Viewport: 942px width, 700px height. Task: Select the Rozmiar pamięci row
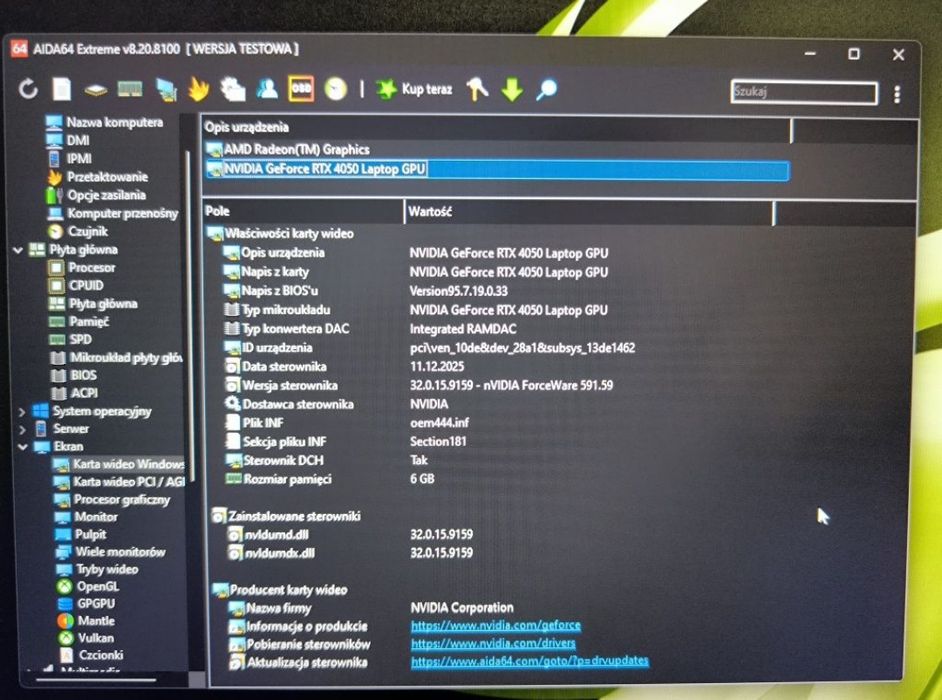coord(330,479)
